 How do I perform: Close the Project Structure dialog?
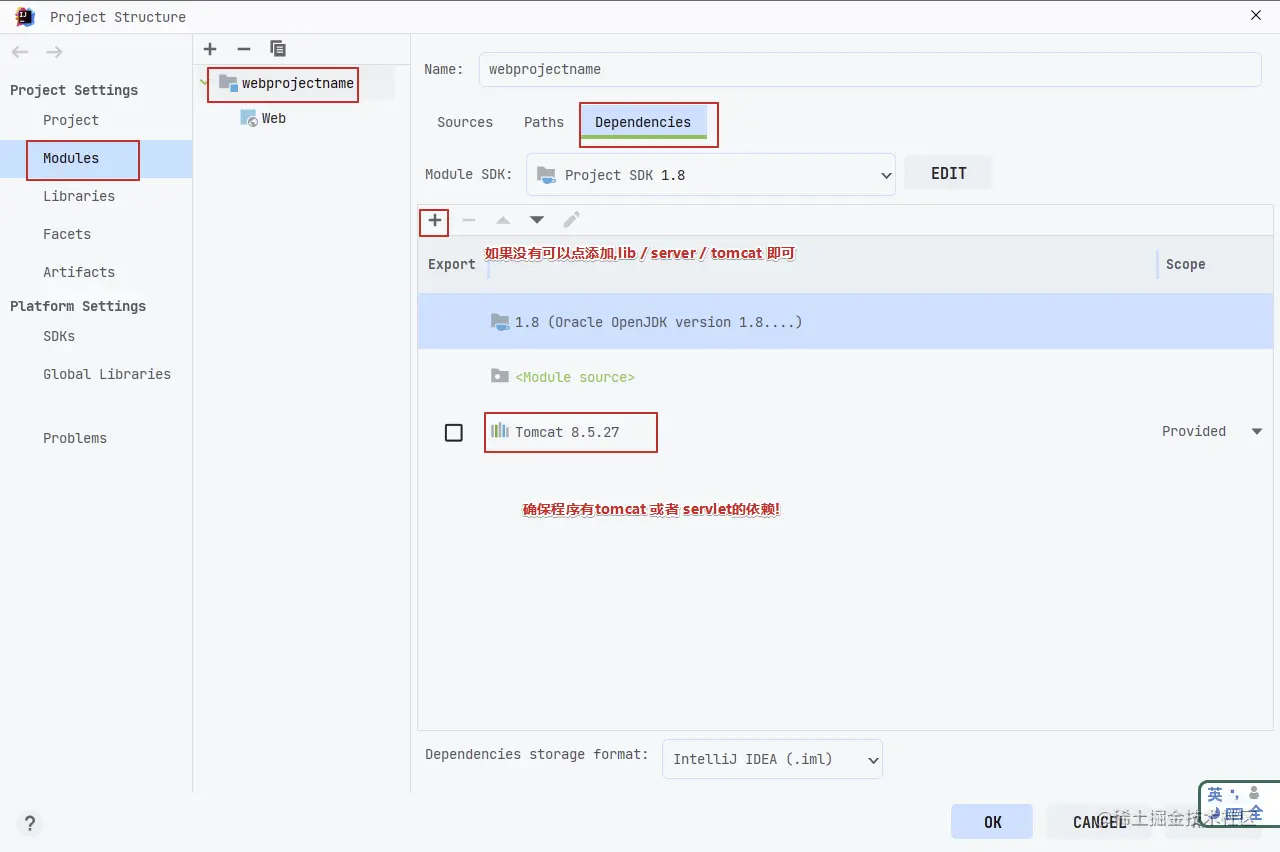click(x=1256, y=15)
